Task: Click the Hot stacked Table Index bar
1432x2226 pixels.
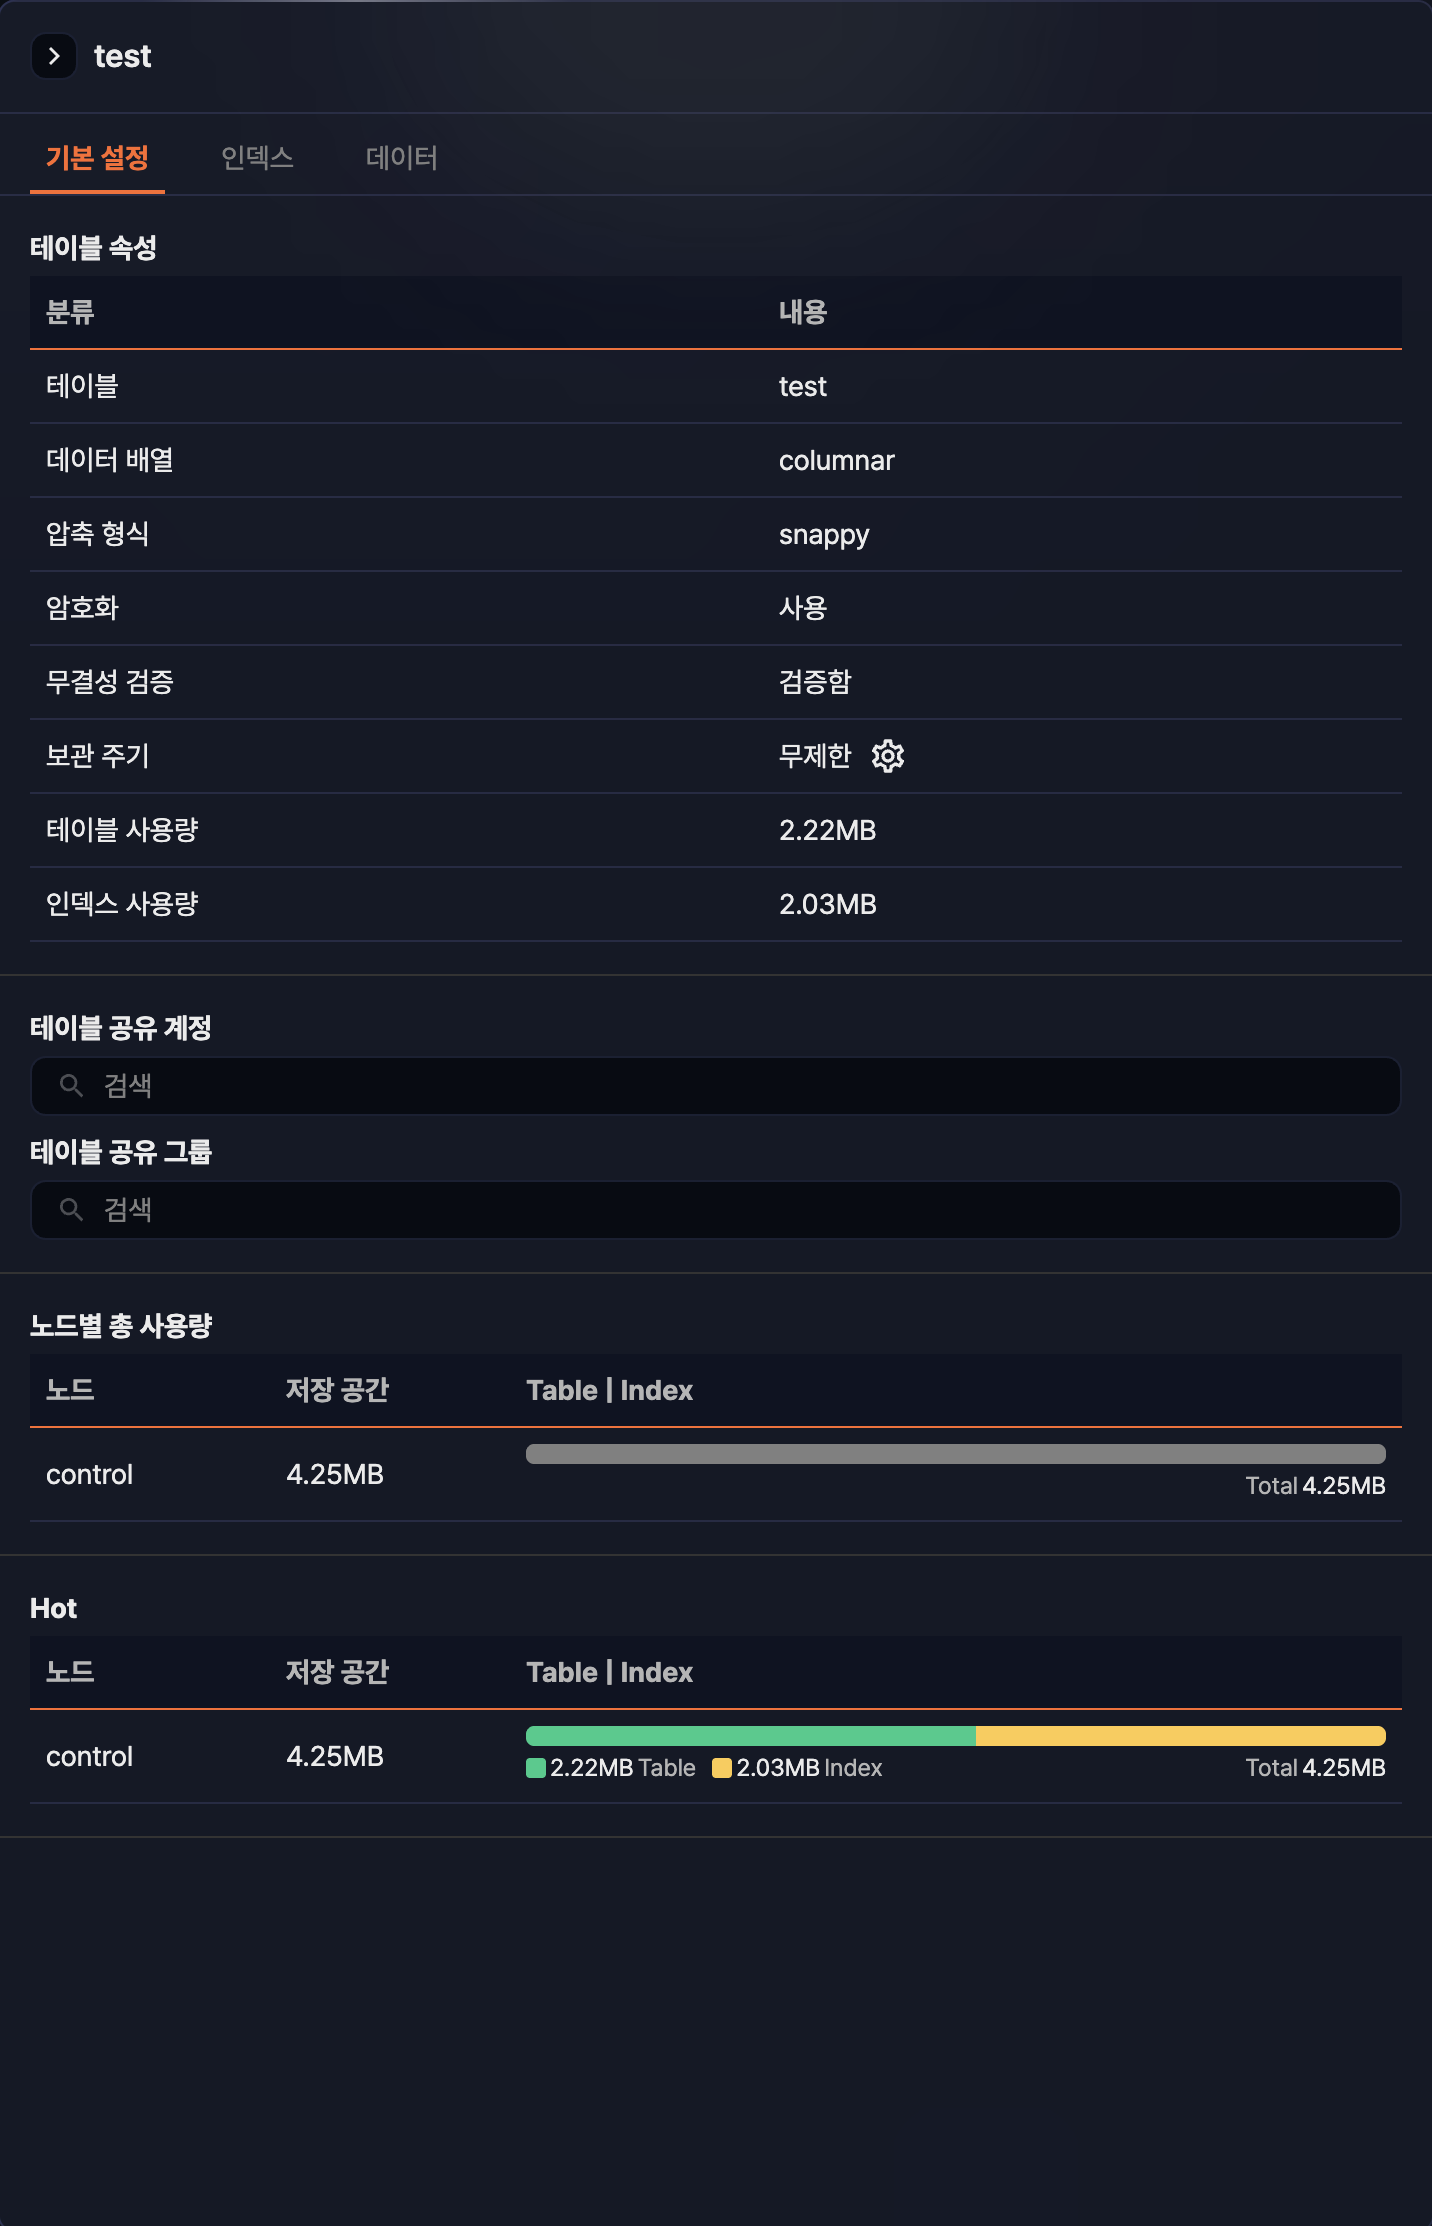Action: click(x=956, y=1729)
